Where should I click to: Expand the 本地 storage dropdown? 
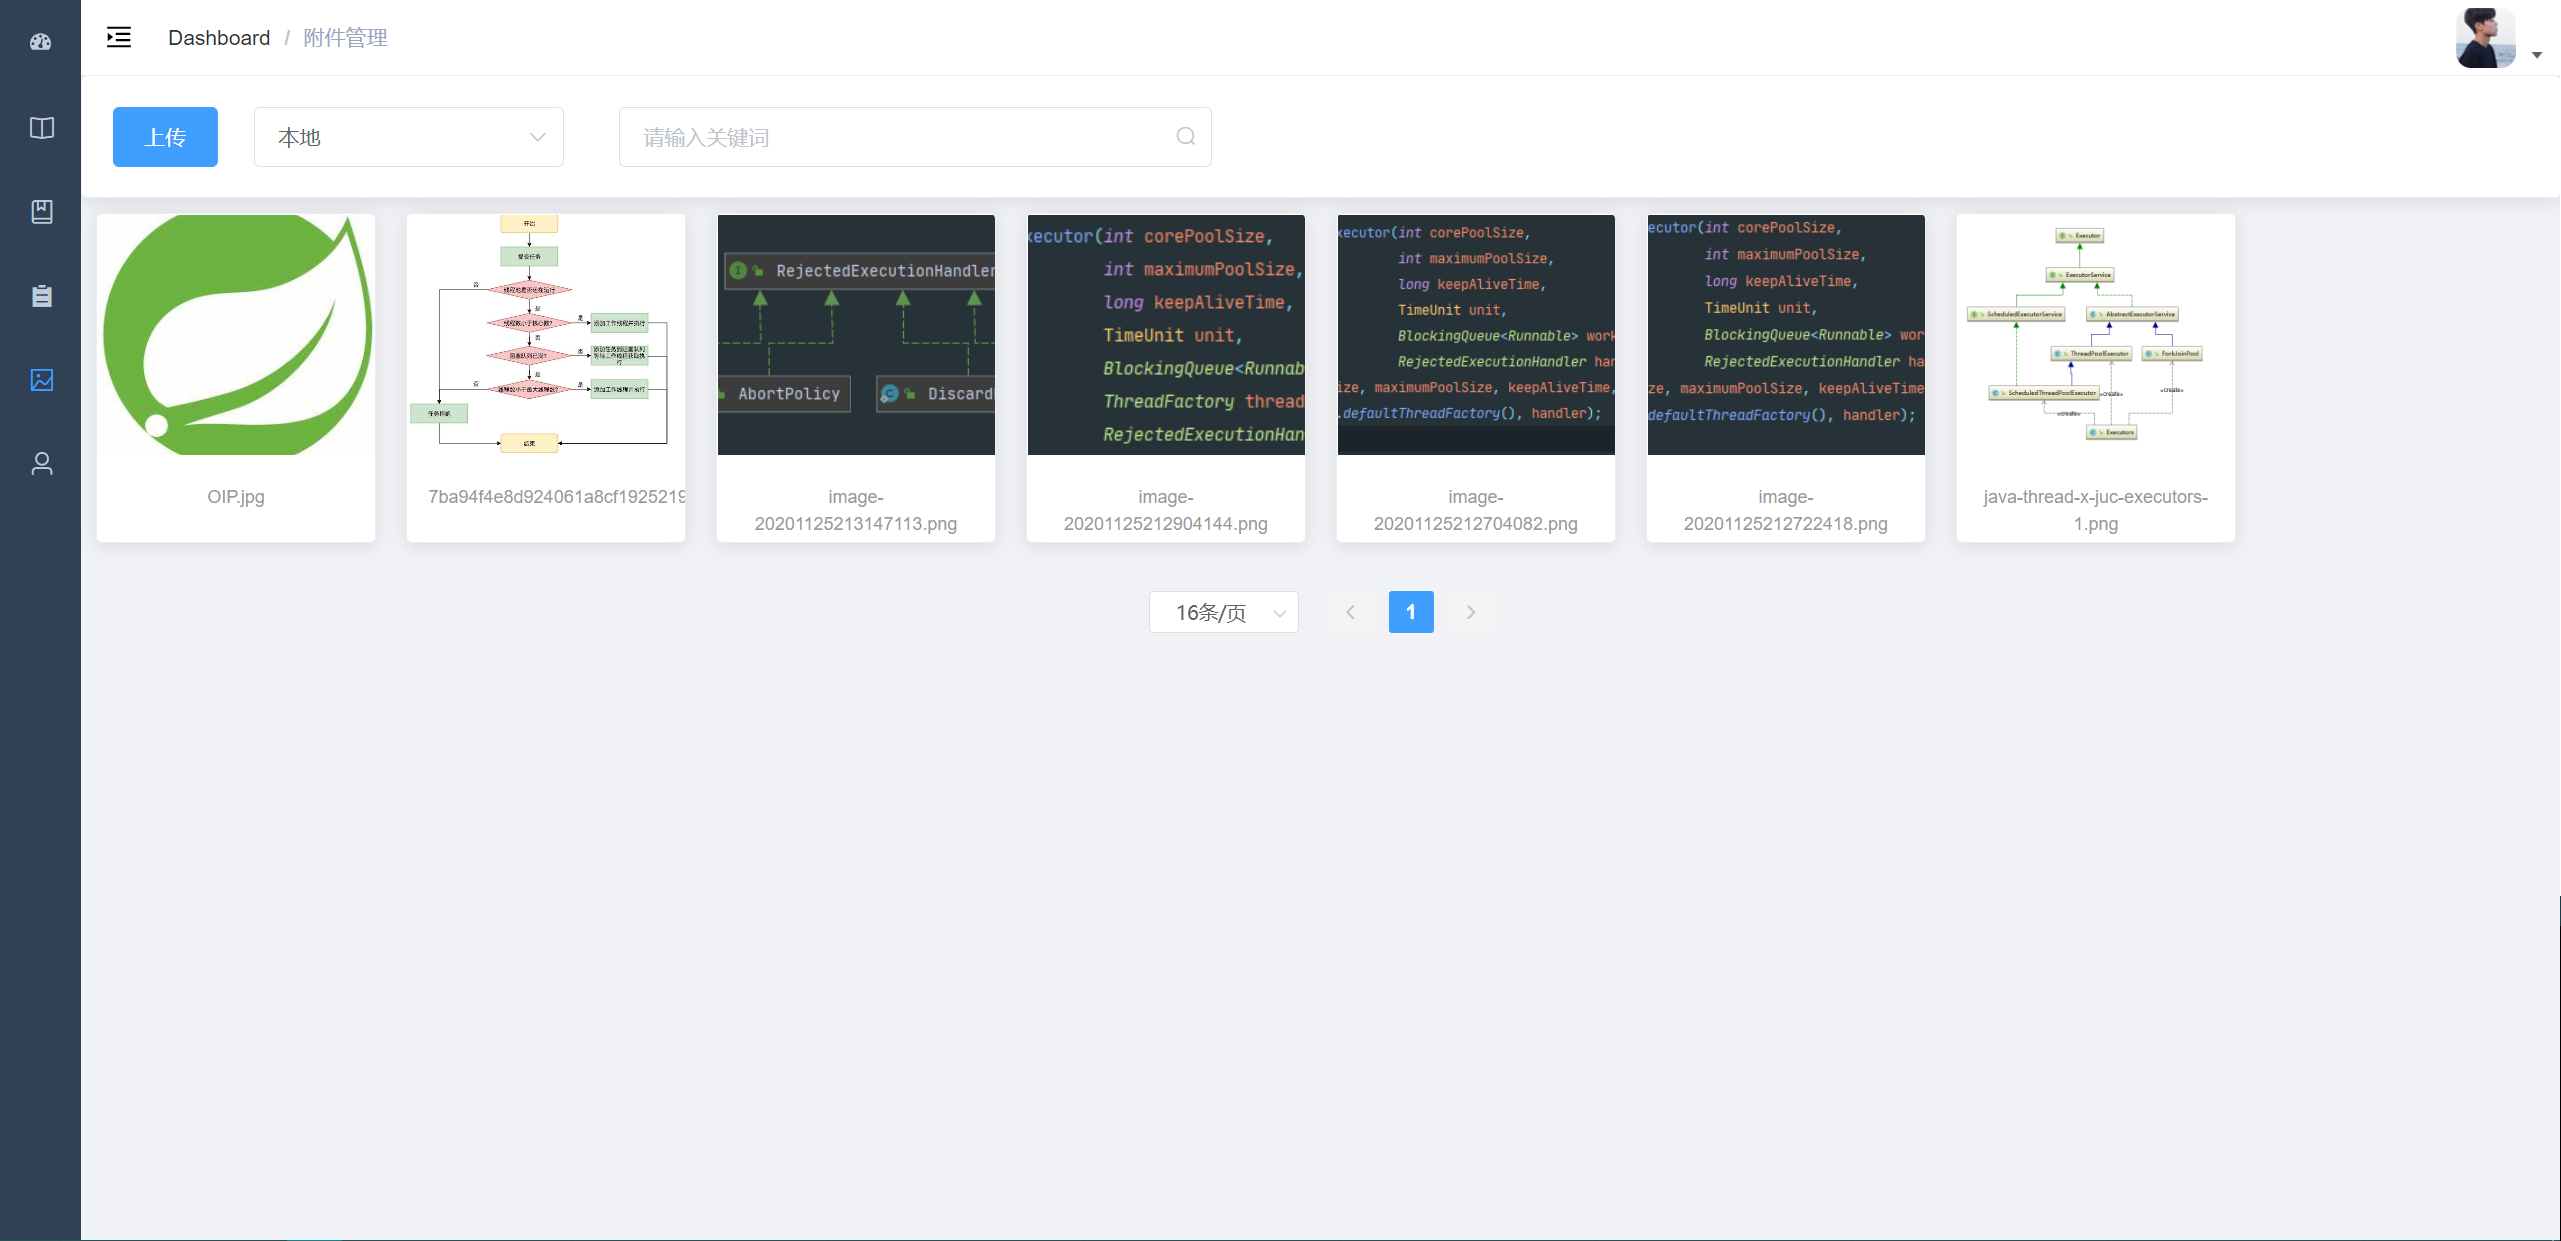pos(408,137)
